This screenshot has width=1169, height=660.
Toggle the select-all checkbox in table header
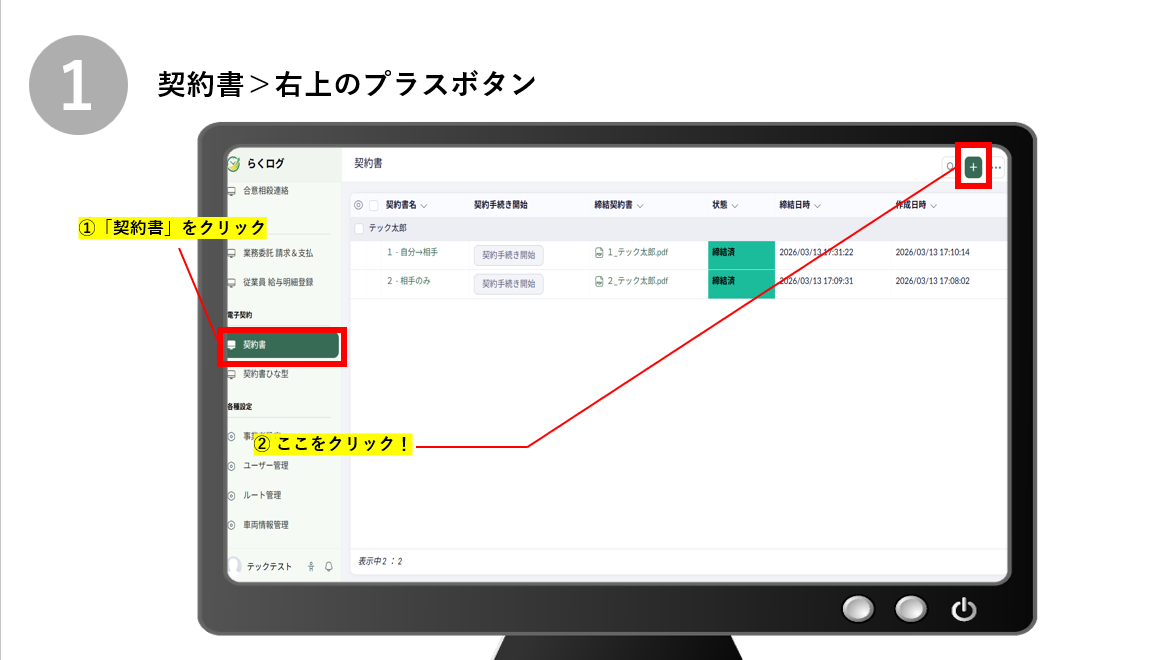point(374,205)
